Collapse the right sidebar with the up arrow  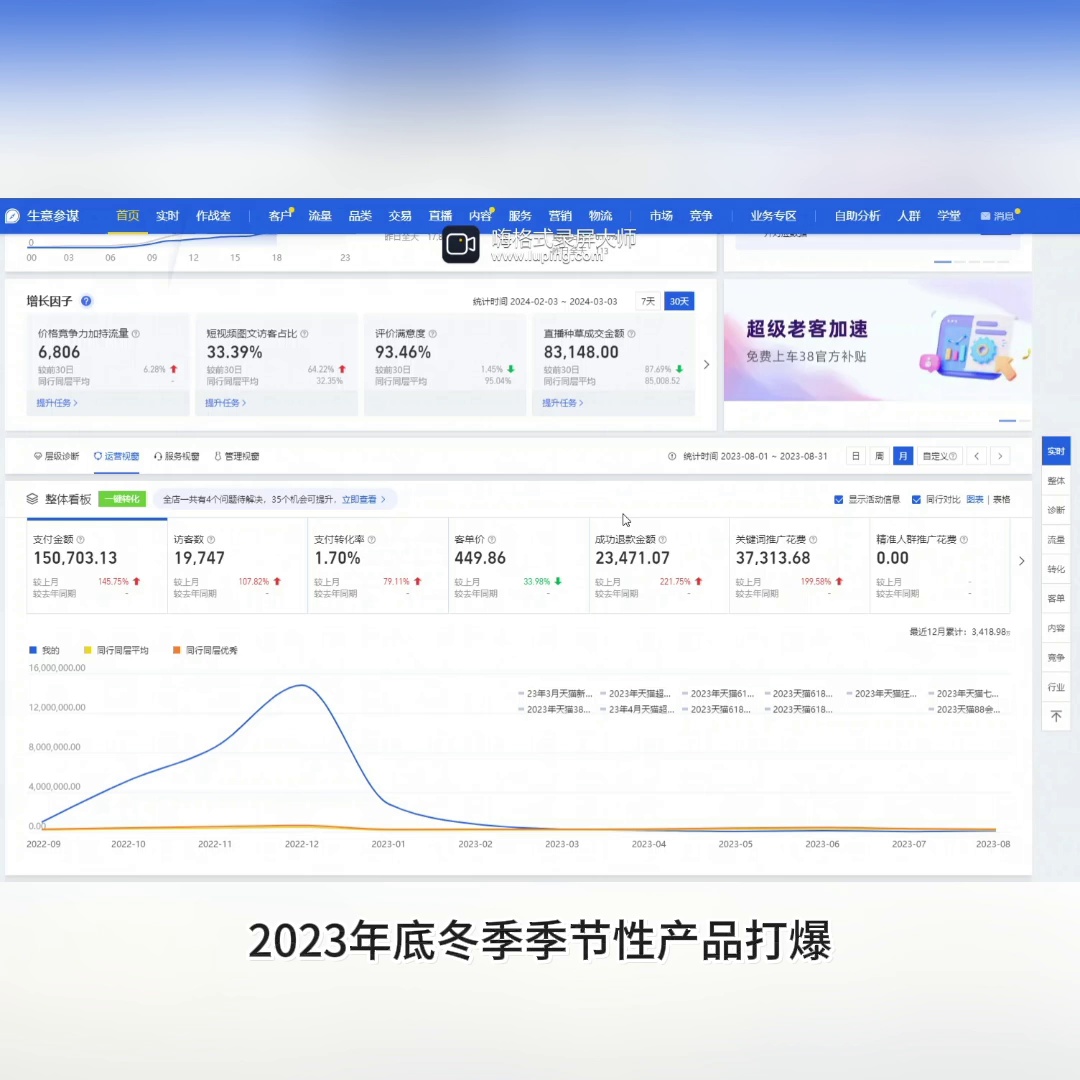1056,716
